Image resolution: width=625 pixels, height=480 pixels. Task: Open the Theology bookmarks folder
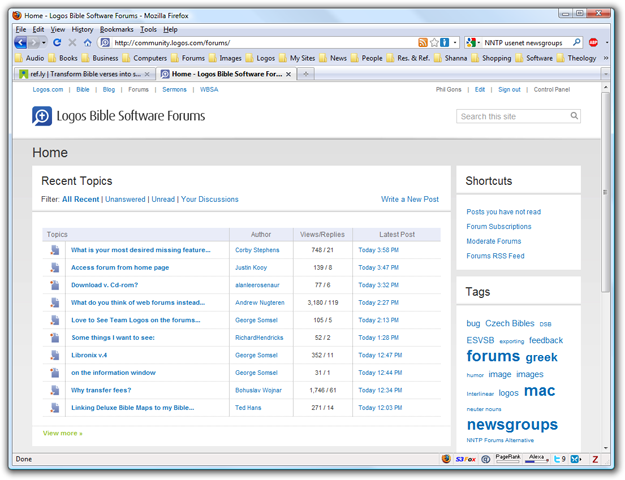tap(577, 58)
